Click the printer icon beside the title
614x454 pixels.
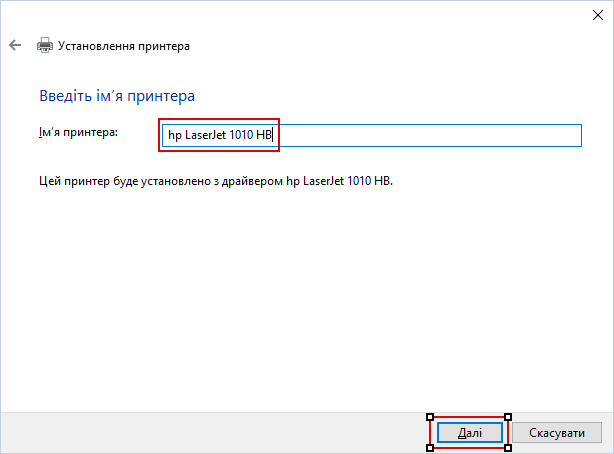pos(45,45)
